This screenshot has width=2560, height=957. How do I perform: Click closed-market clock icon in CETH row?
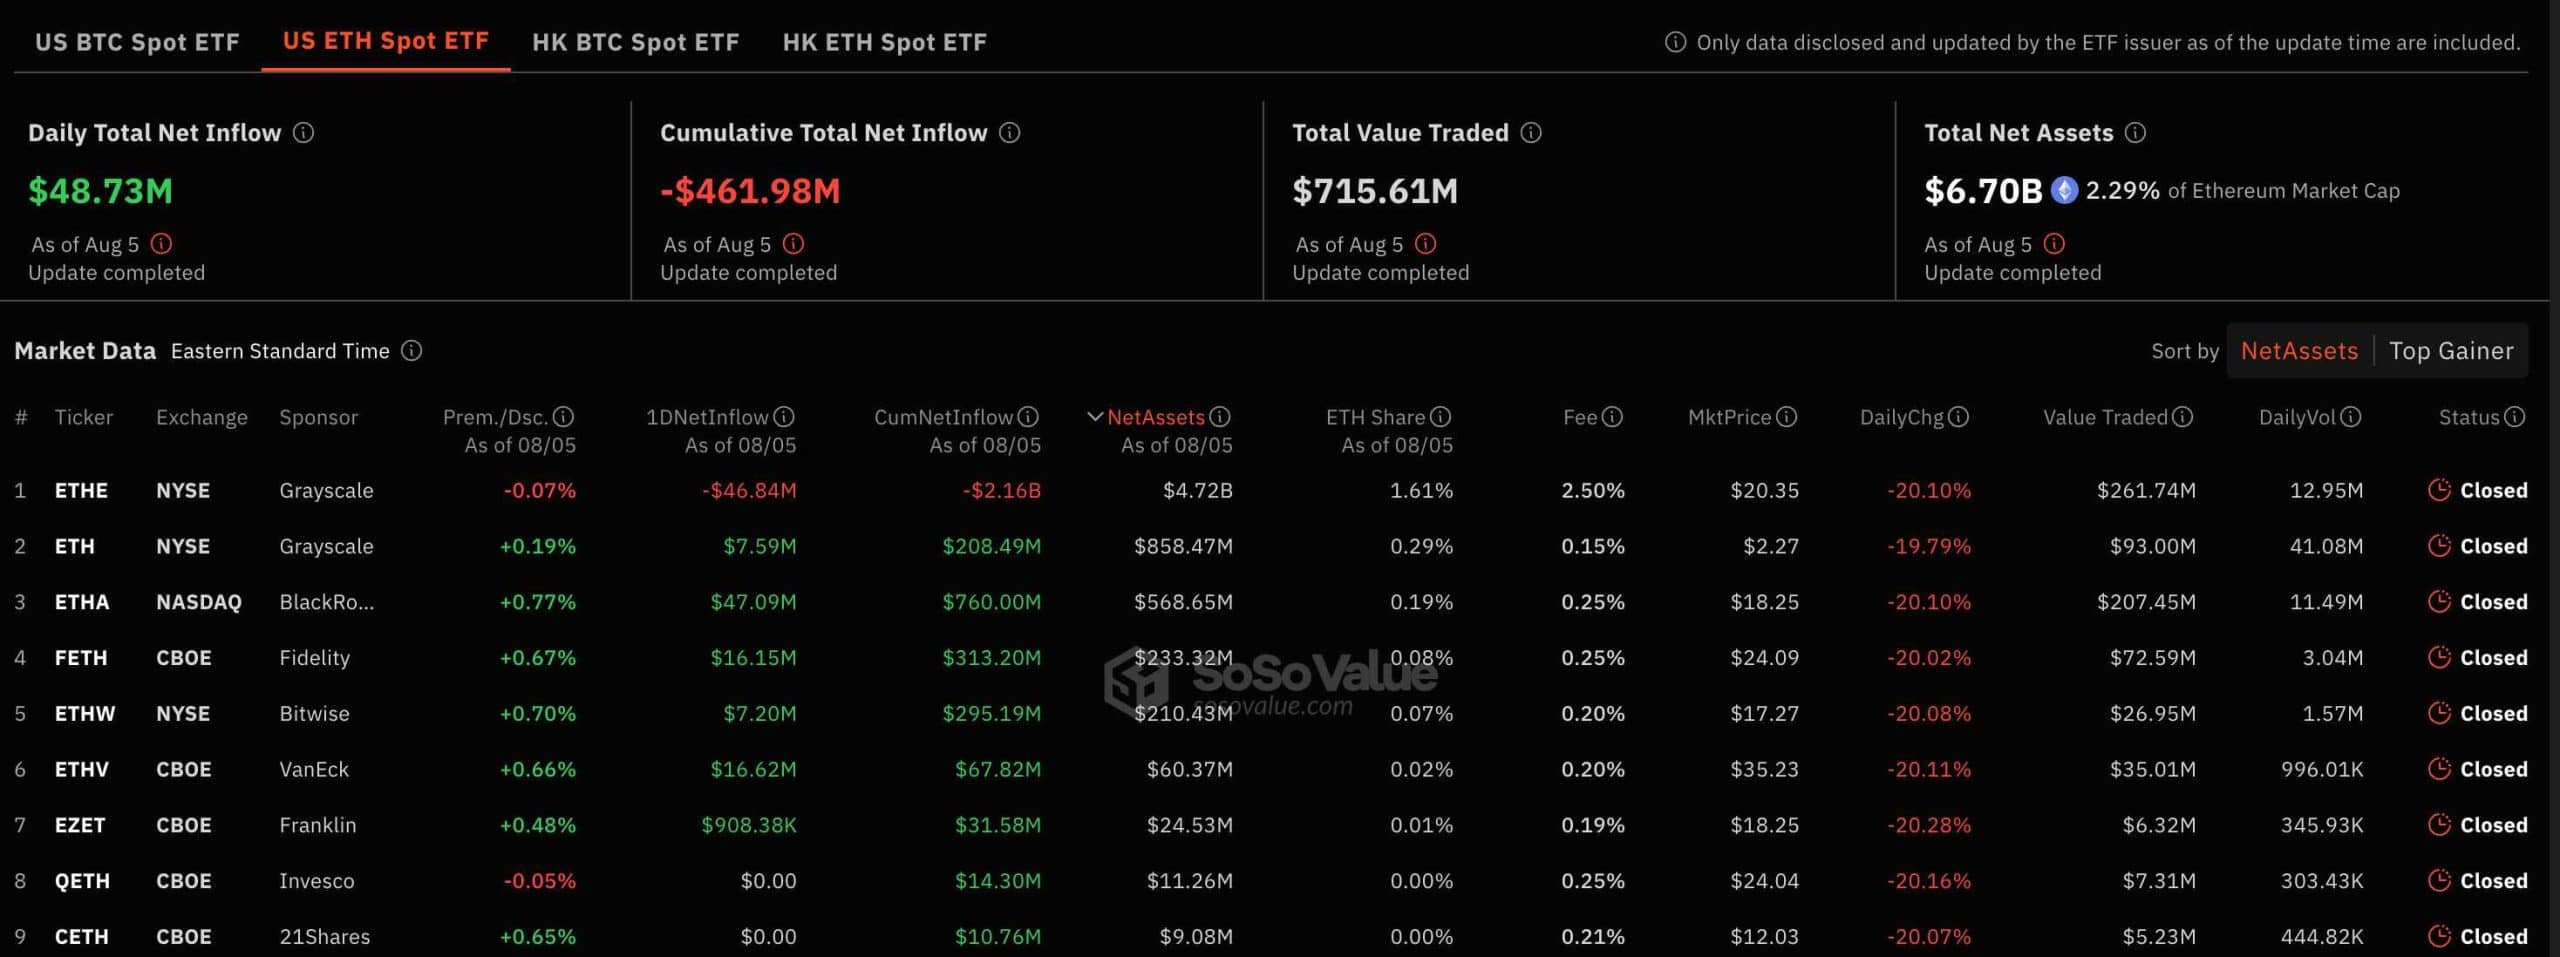click(x=2439, y=937)
